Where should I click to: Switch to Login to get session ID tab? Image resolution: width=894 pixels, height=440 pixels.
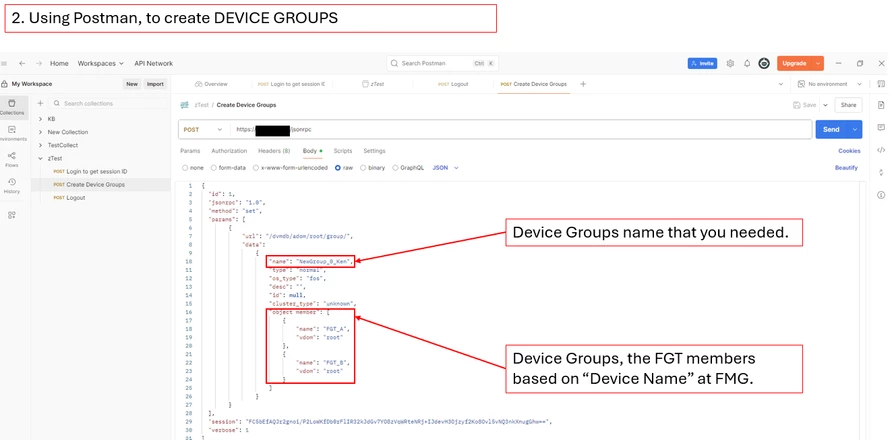coord(291,84)
